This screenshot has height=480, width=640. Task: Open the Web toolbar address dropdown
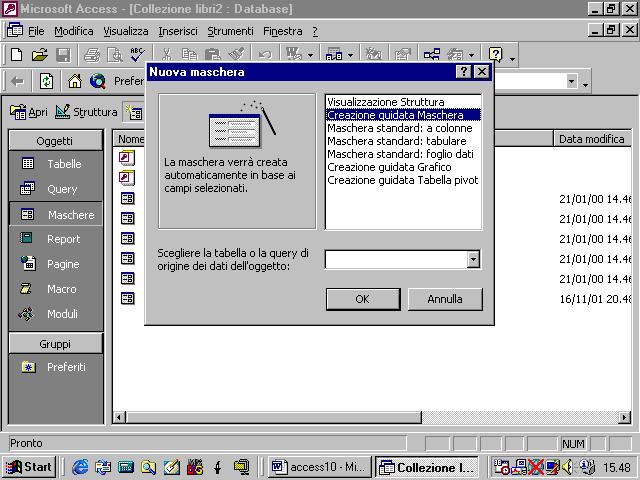point(571,82)
